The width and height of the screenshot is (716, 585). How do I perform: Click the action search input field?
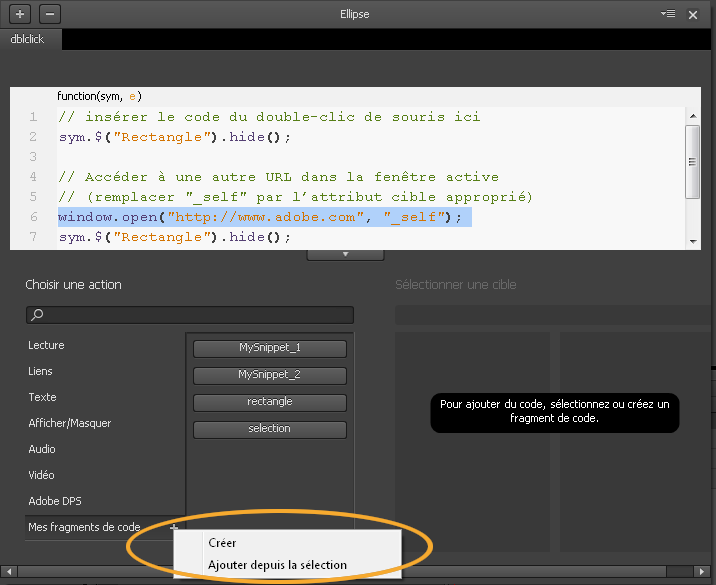coord(190,315)
